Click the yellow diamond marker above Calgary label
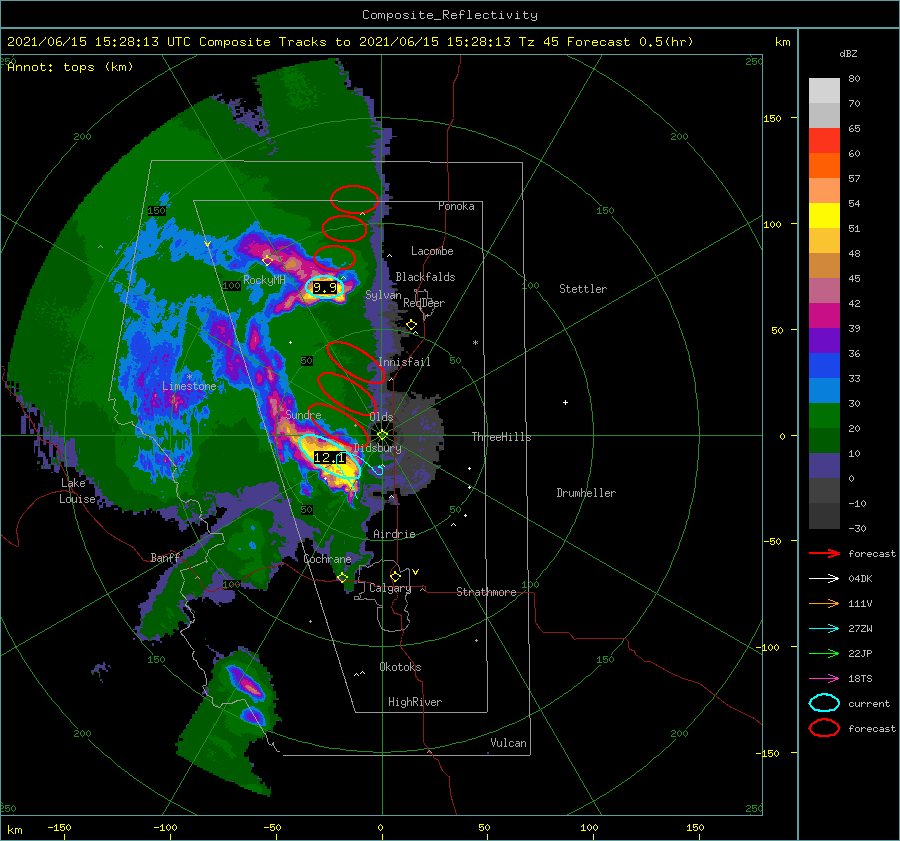The height and width of the screenshot is (841, 900). (x=395, y=576)
